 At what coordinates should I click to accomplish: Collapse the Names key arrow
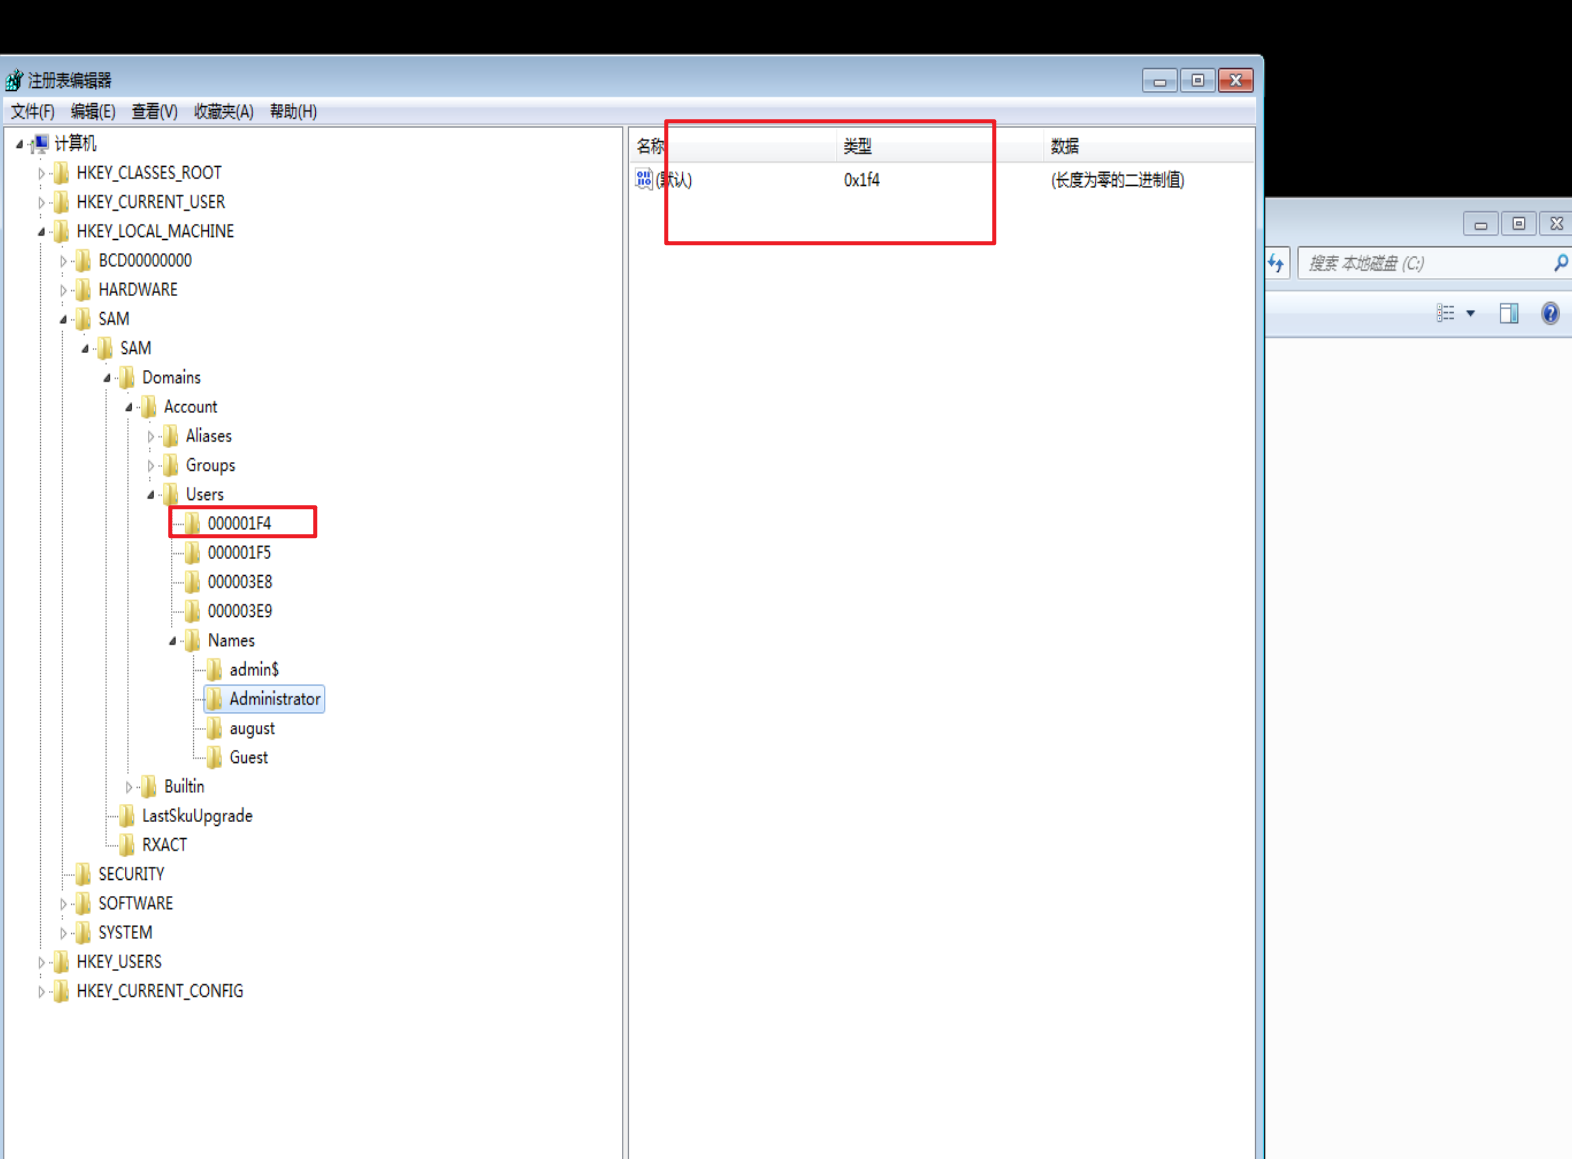tap(173, 641)
